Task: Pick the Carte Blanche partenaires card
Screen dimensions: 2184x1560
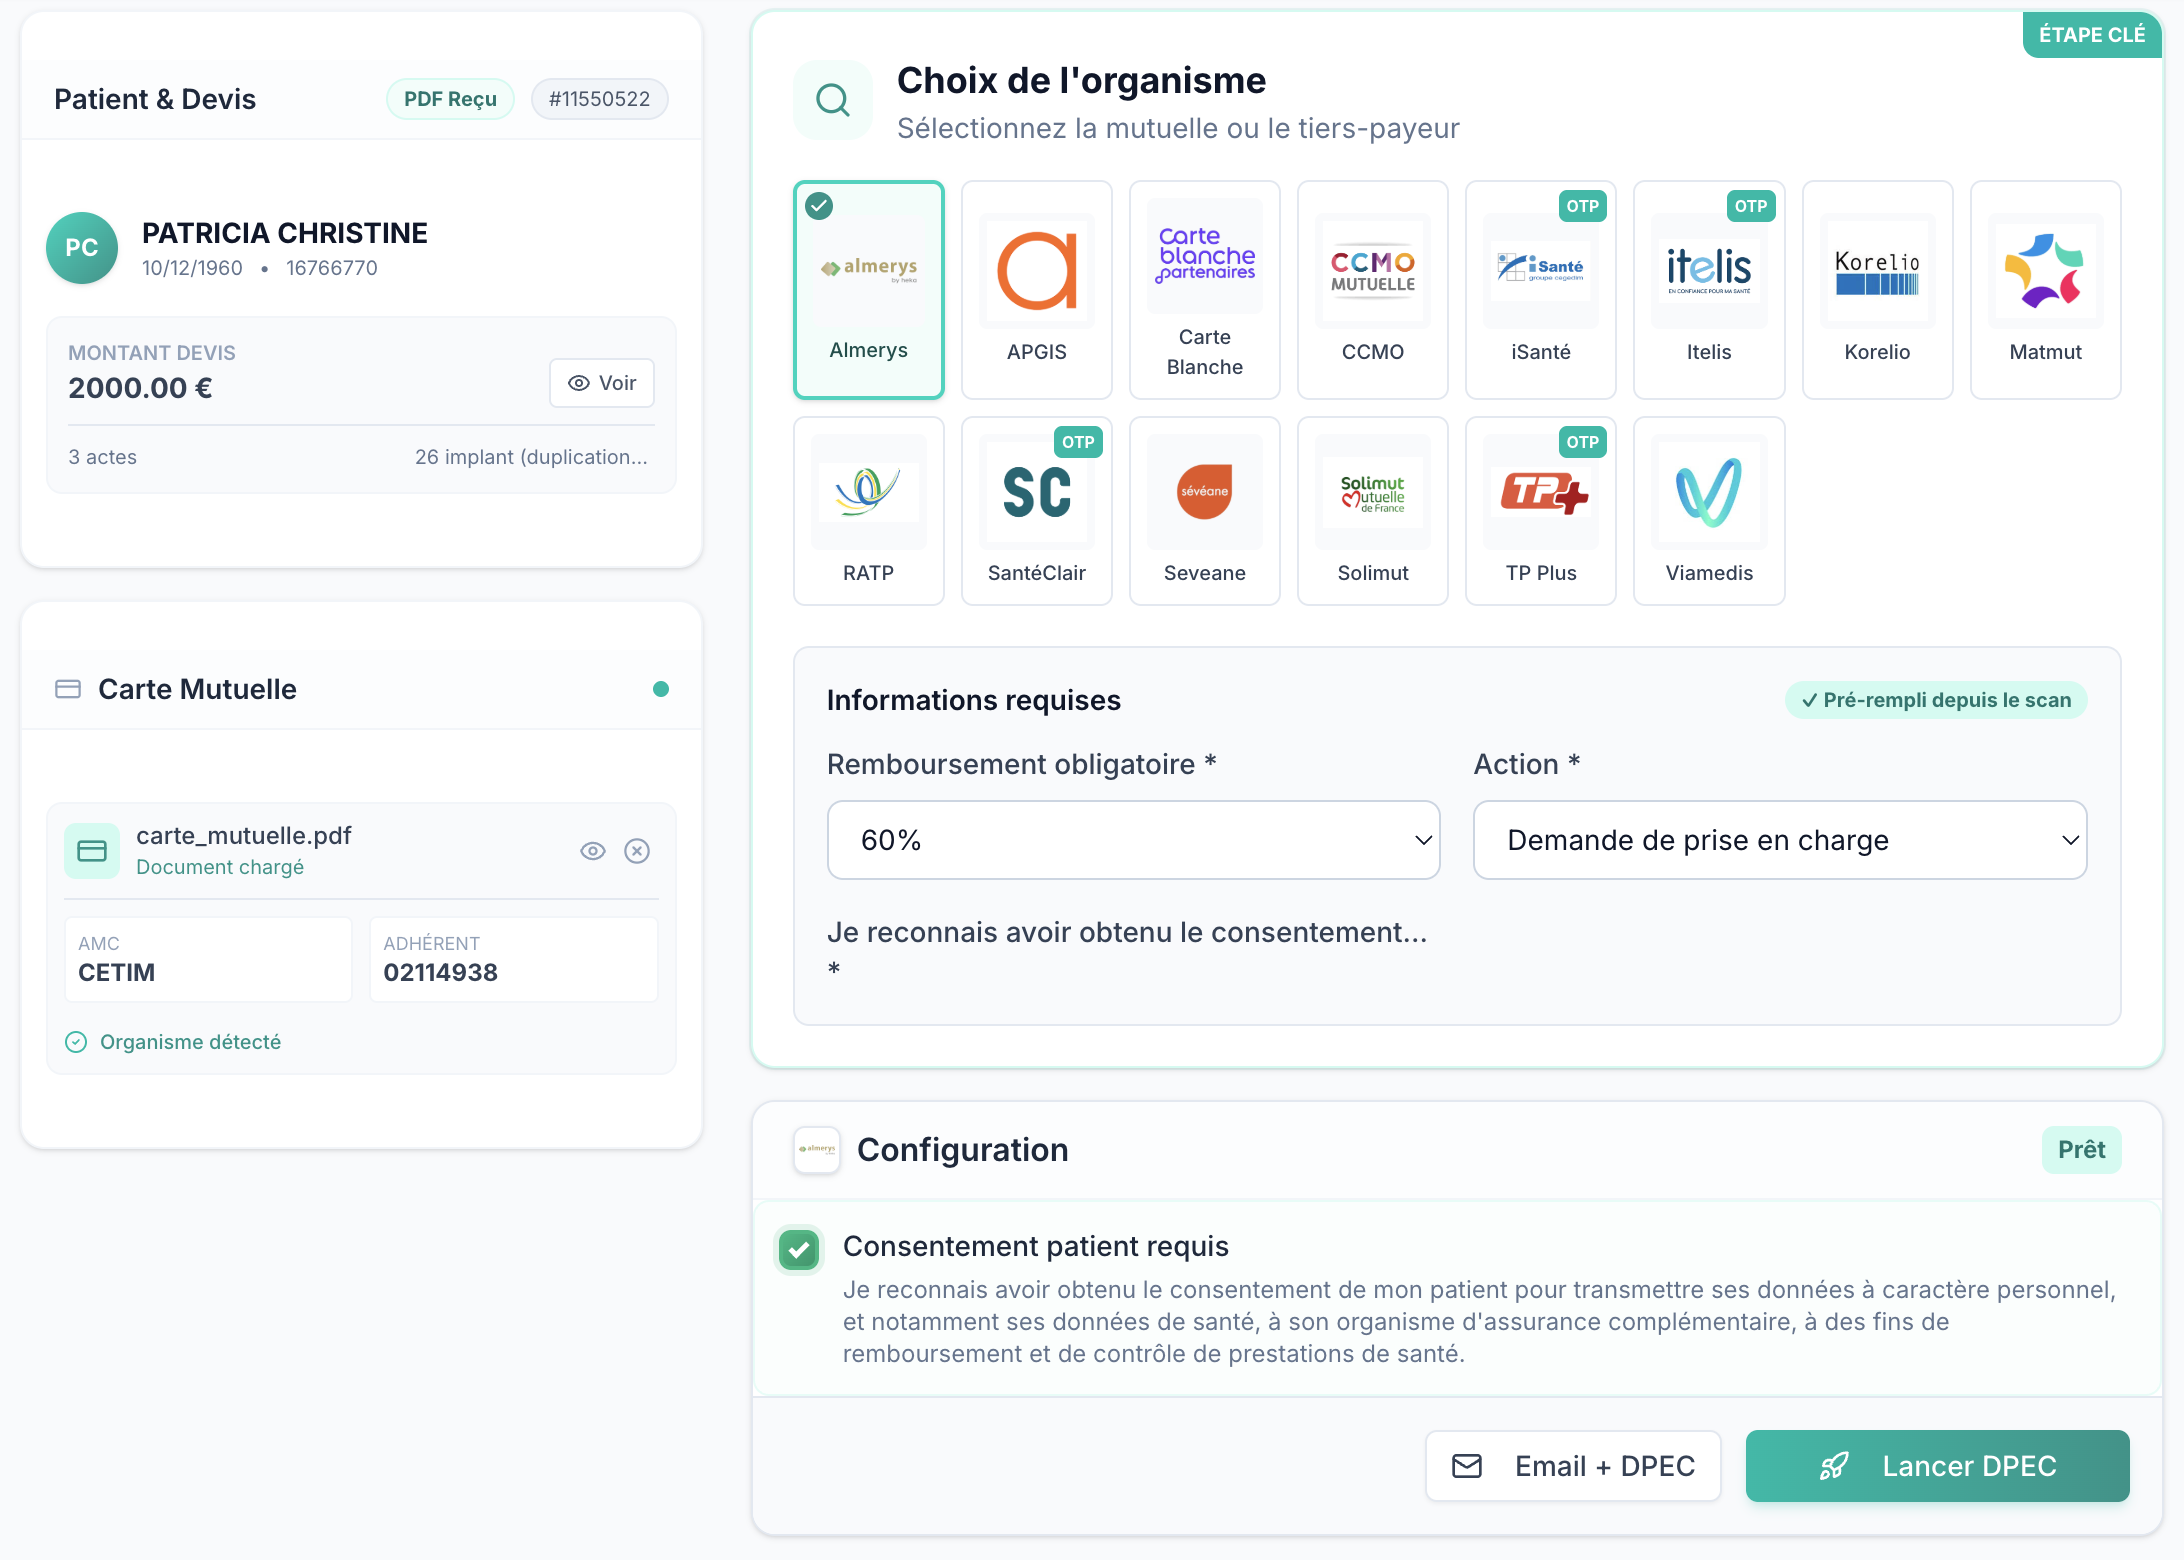Action: [1205, 290]
